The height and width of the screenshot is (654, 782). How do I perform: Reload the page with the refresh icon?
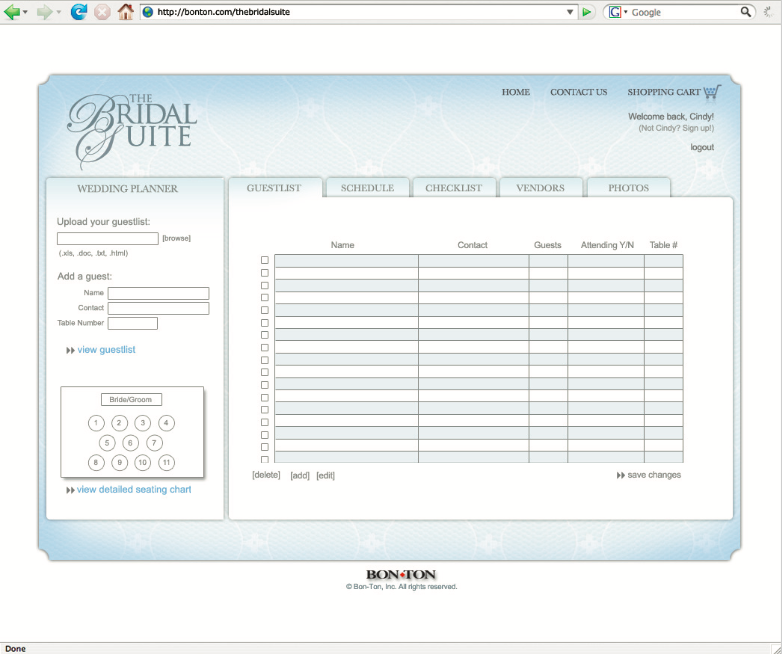78,11
